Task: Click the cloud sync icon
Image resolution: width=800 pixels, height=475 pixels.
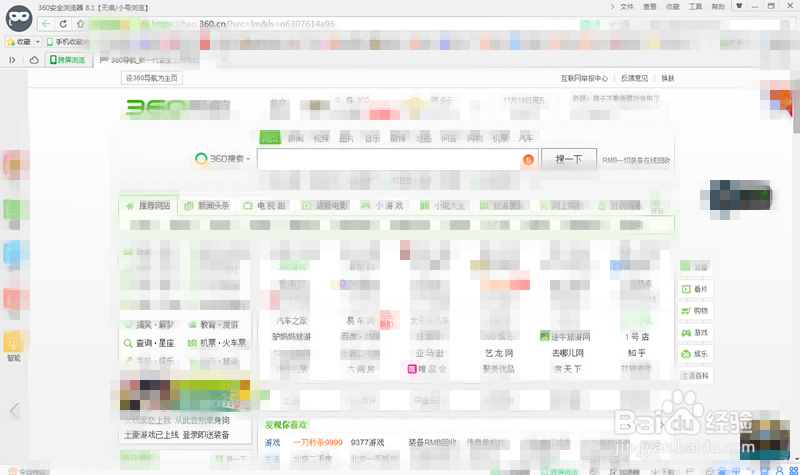Action: [x=34, y=60]
